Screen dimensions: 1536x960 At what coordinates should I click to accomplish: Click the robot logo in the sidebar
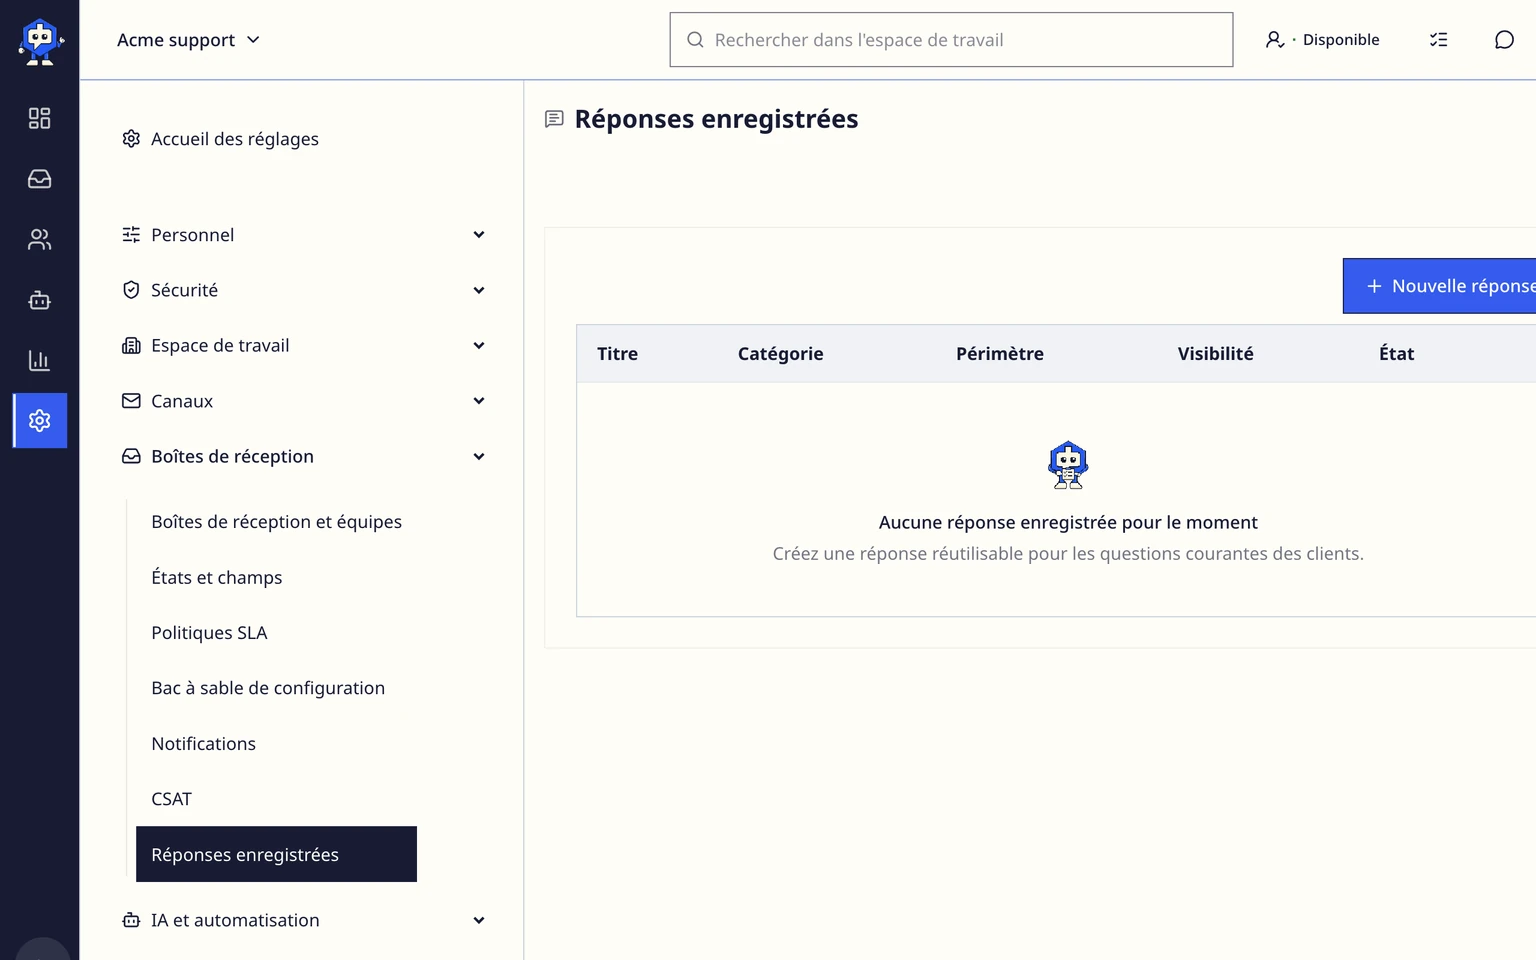tap(40, 41)
